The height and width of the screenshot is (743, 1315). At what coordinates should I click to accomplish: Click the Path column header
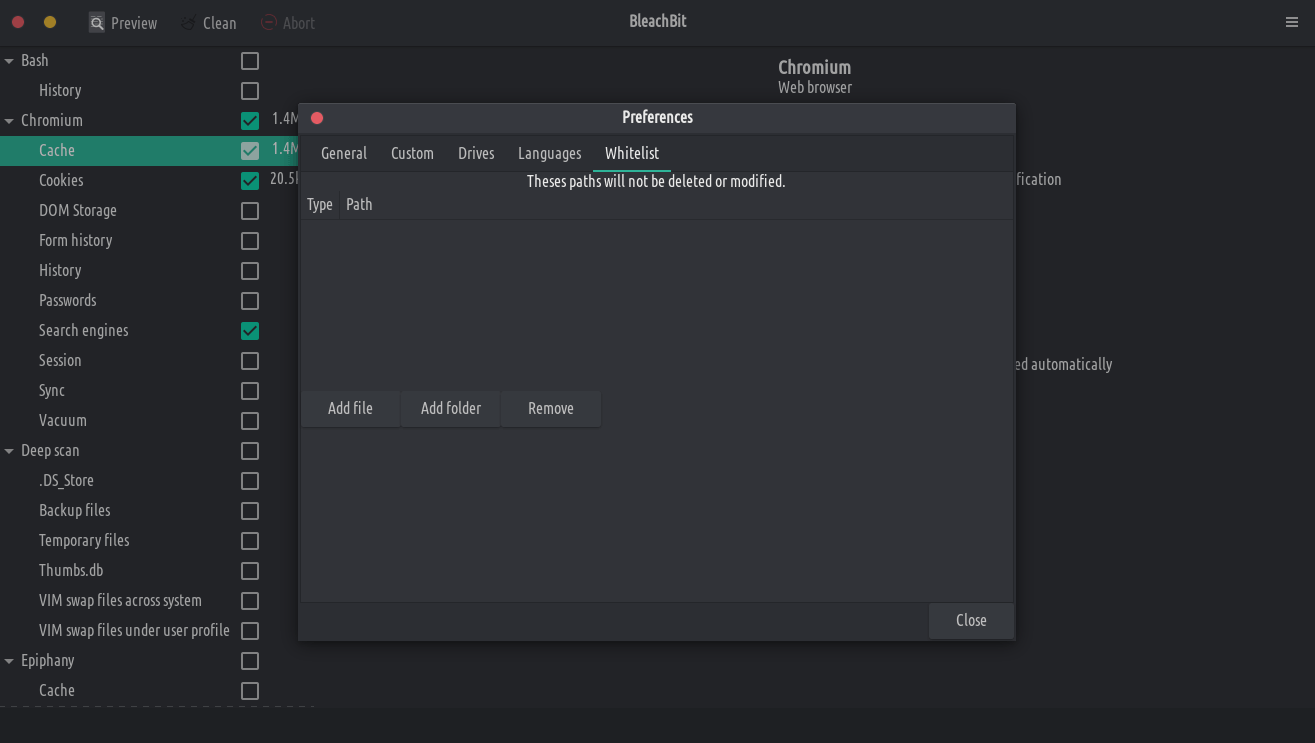pyautogui.click(x=676, y=204)
